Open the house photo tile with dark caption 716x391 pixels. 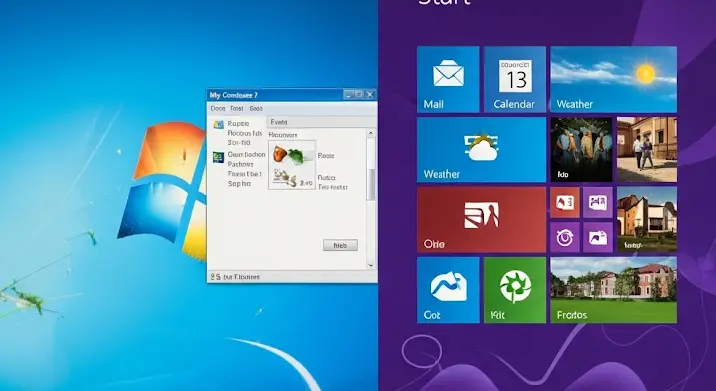pyautogui.click(x=647, y=220)
